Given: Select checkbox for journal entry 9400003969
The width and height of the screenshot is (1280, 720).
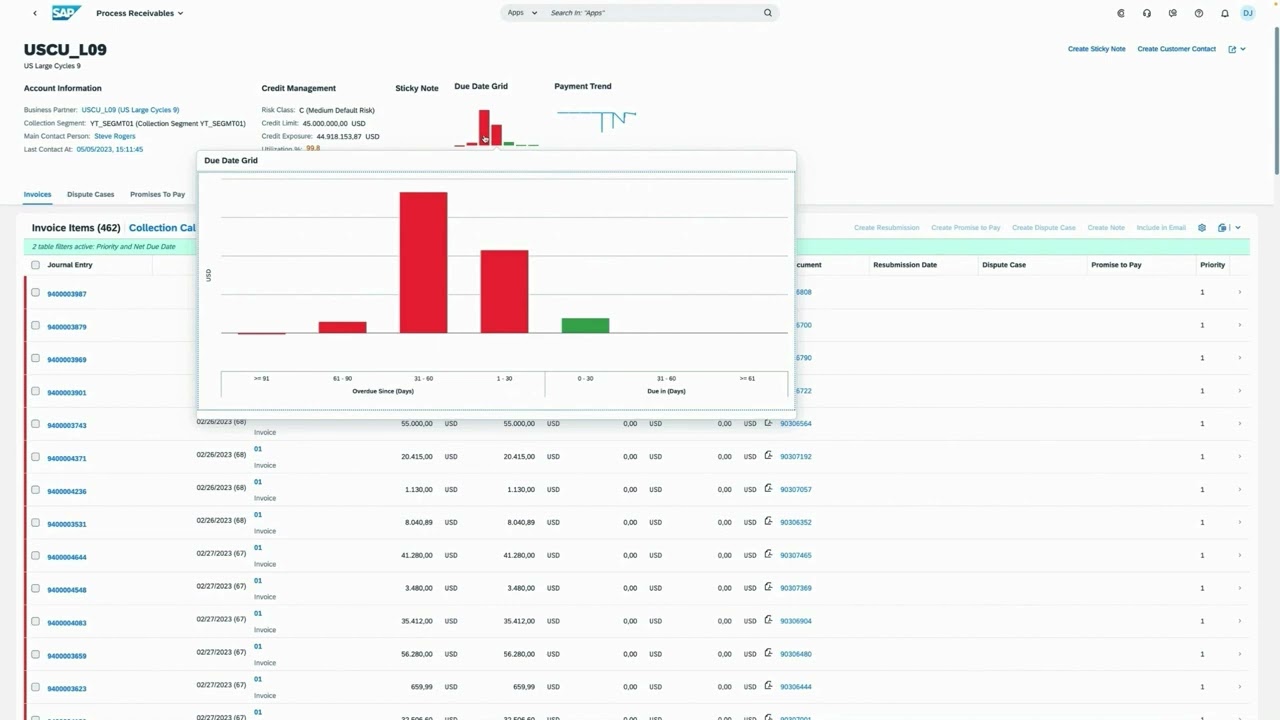Looking at the screenshot, I should point(35,358).
